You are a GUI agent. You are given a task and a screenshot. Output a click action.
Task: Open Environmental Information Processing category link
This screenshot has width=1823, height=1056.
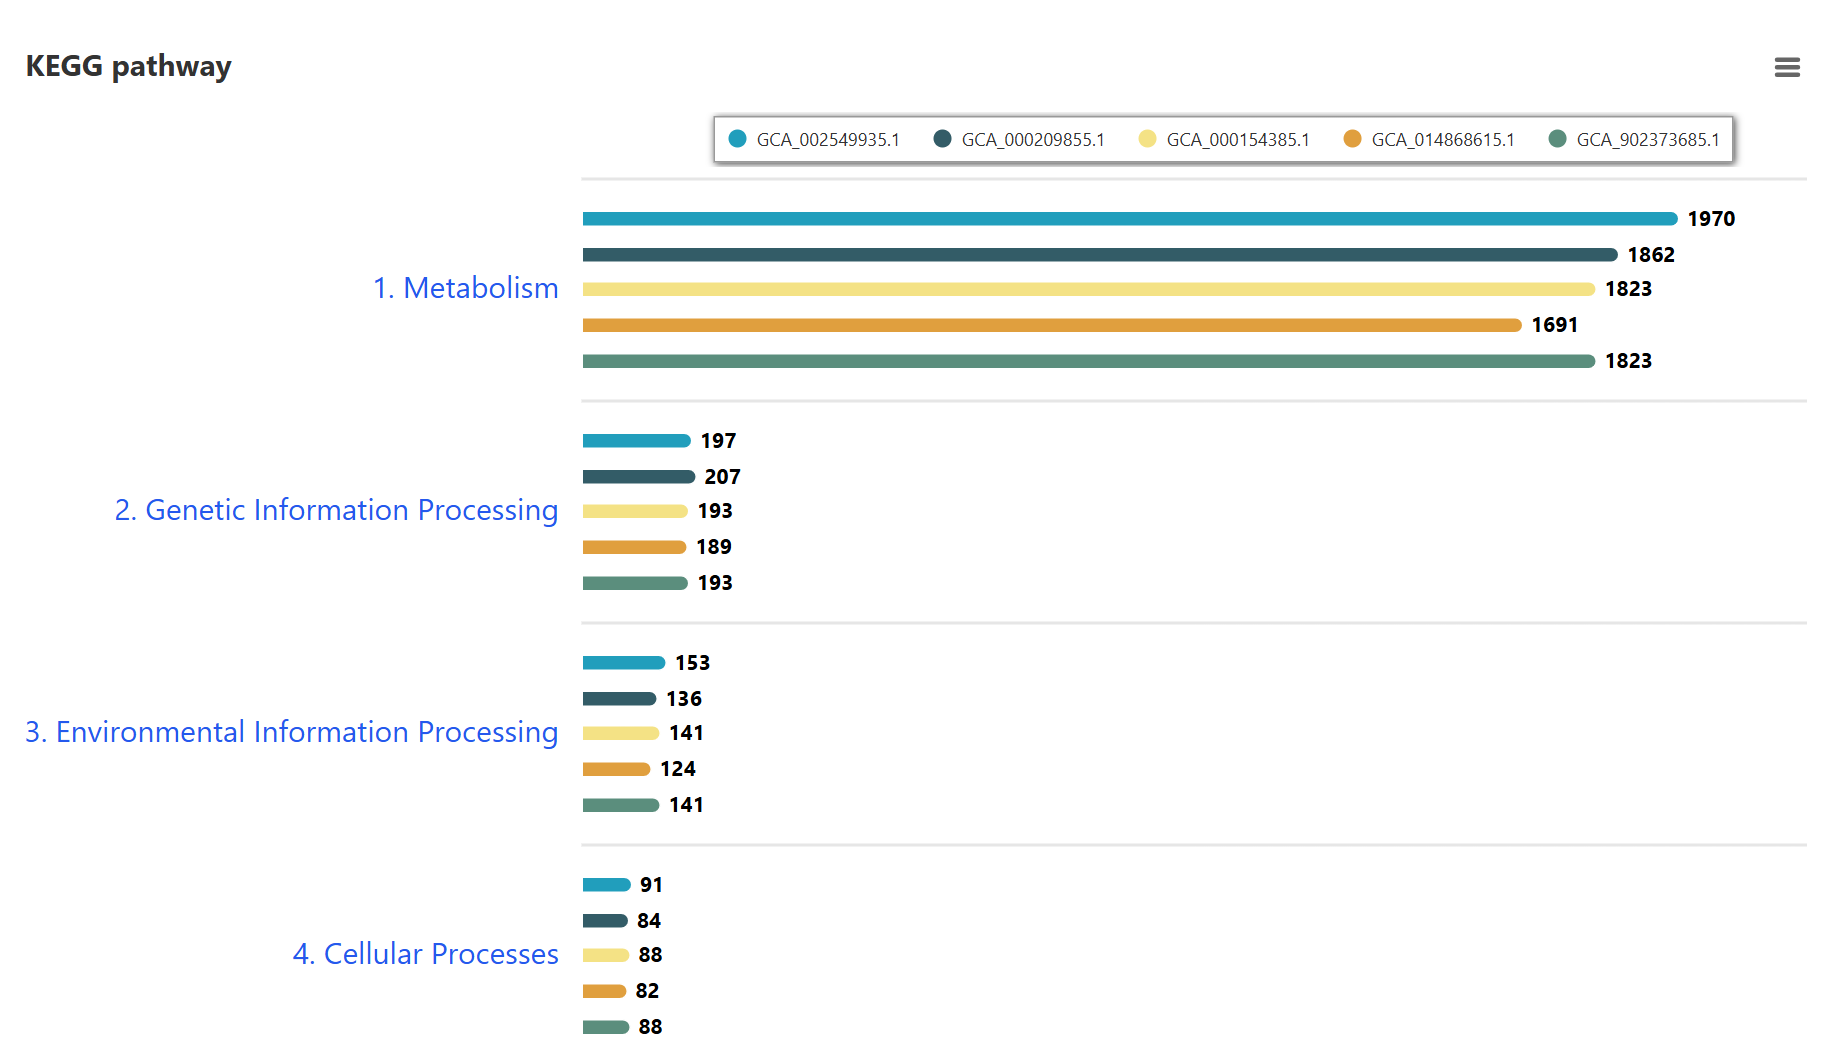tap(291, 732)
